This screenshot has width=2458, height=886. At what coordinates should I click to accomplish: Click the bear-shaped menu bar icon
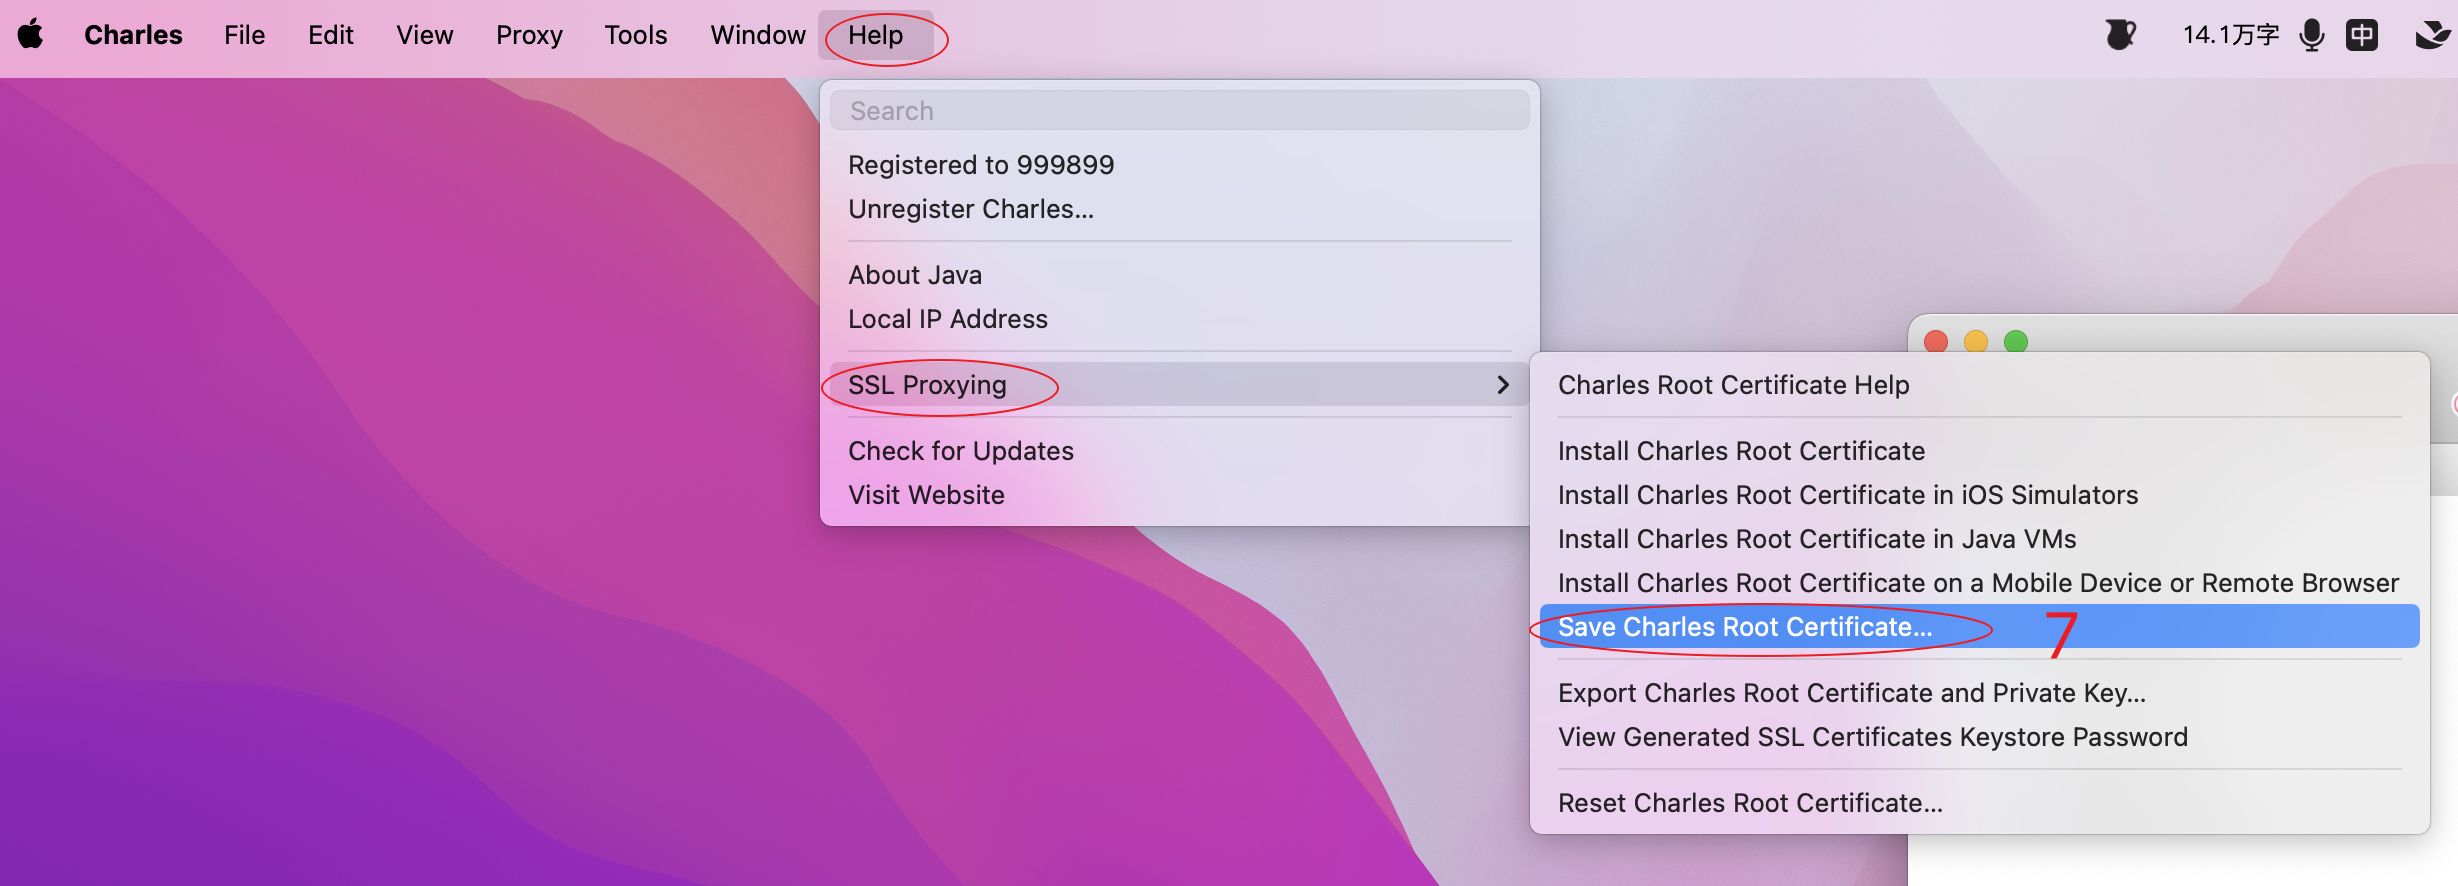click(x=2120, y=35)
